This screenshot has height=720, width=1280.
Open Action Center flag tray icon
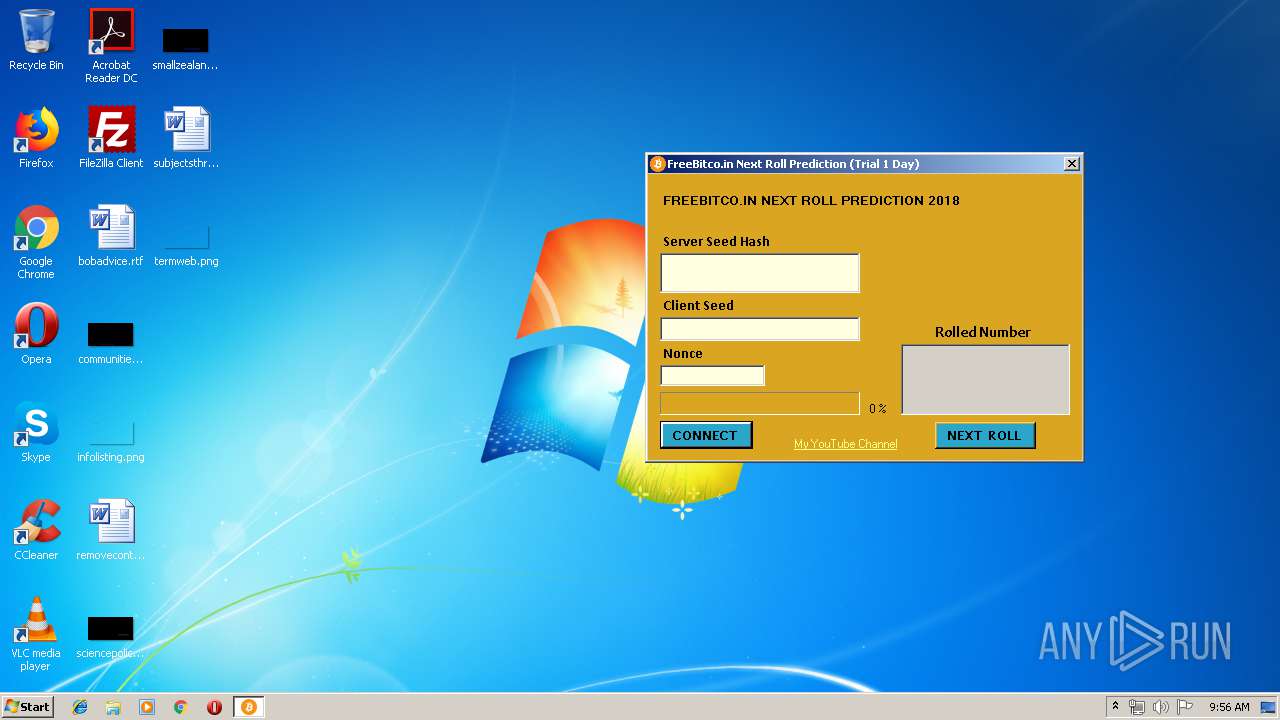pyautogui.click(x=1185, y=707)
